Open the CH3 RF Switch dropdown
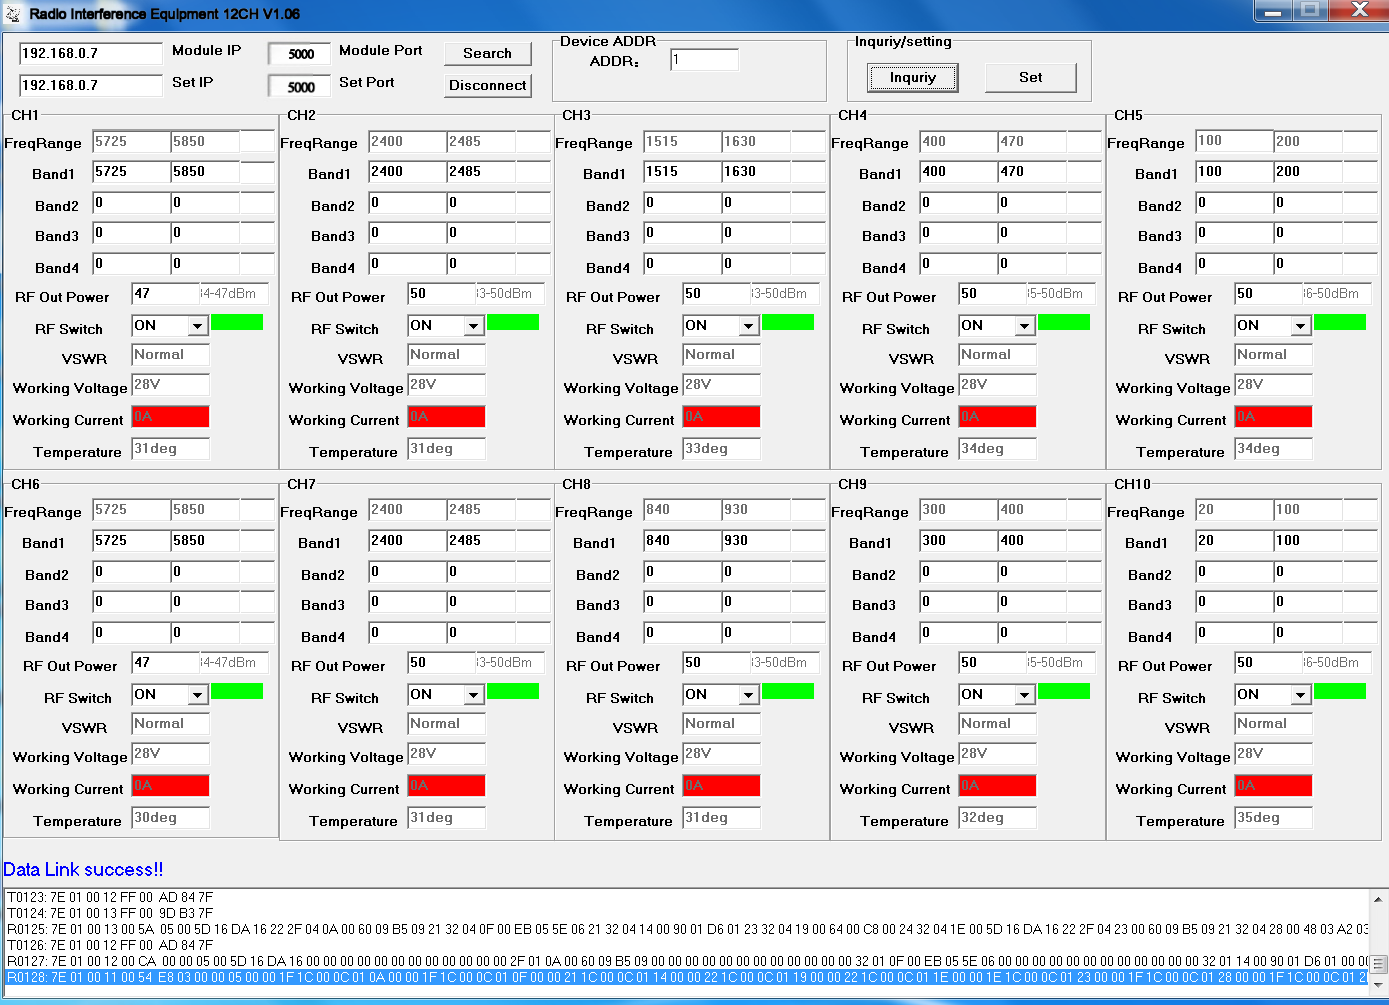This screenshot has height=1005, width=1389. [x=748, y=326]
